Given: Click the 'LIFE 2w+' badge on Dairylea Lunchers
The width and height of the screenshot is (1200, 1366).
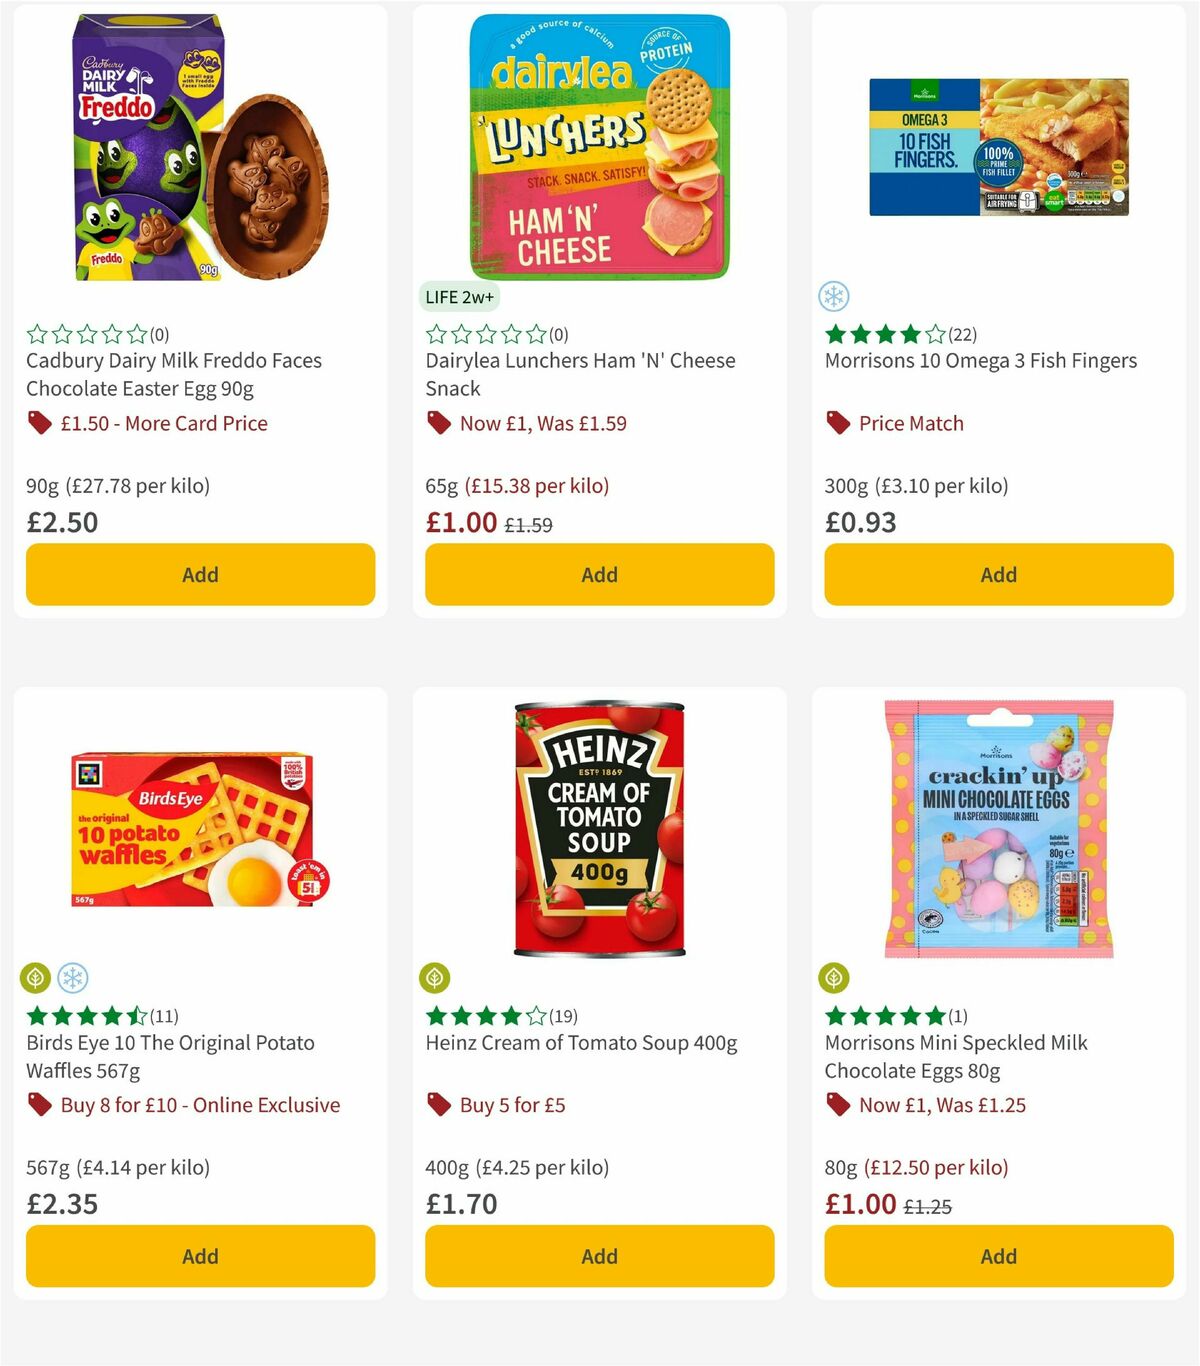Looking at the screenshot, I should coord(459,297).
